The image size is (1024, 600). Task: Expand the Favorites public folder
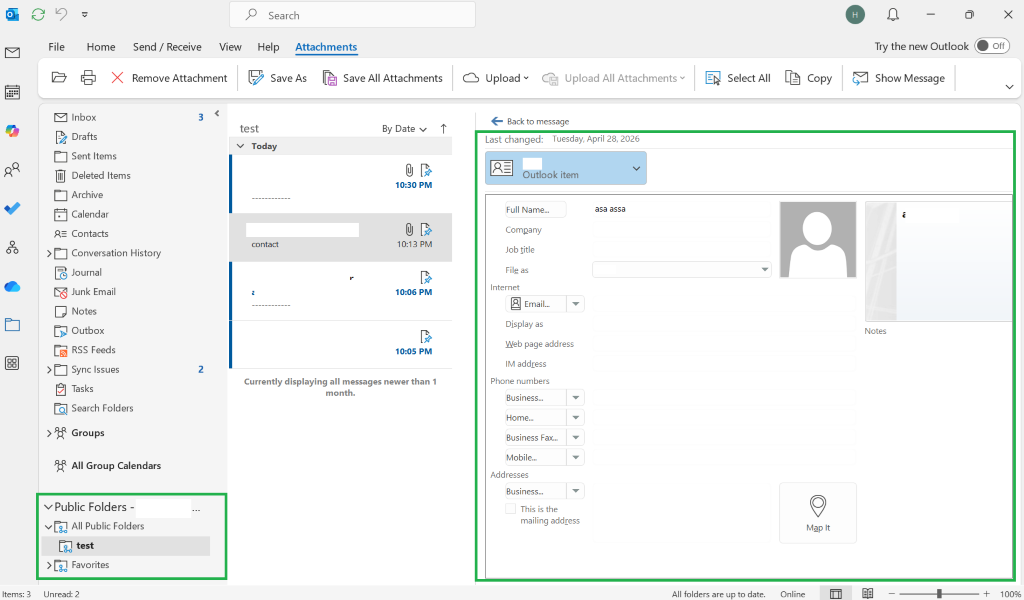(49, 565)
